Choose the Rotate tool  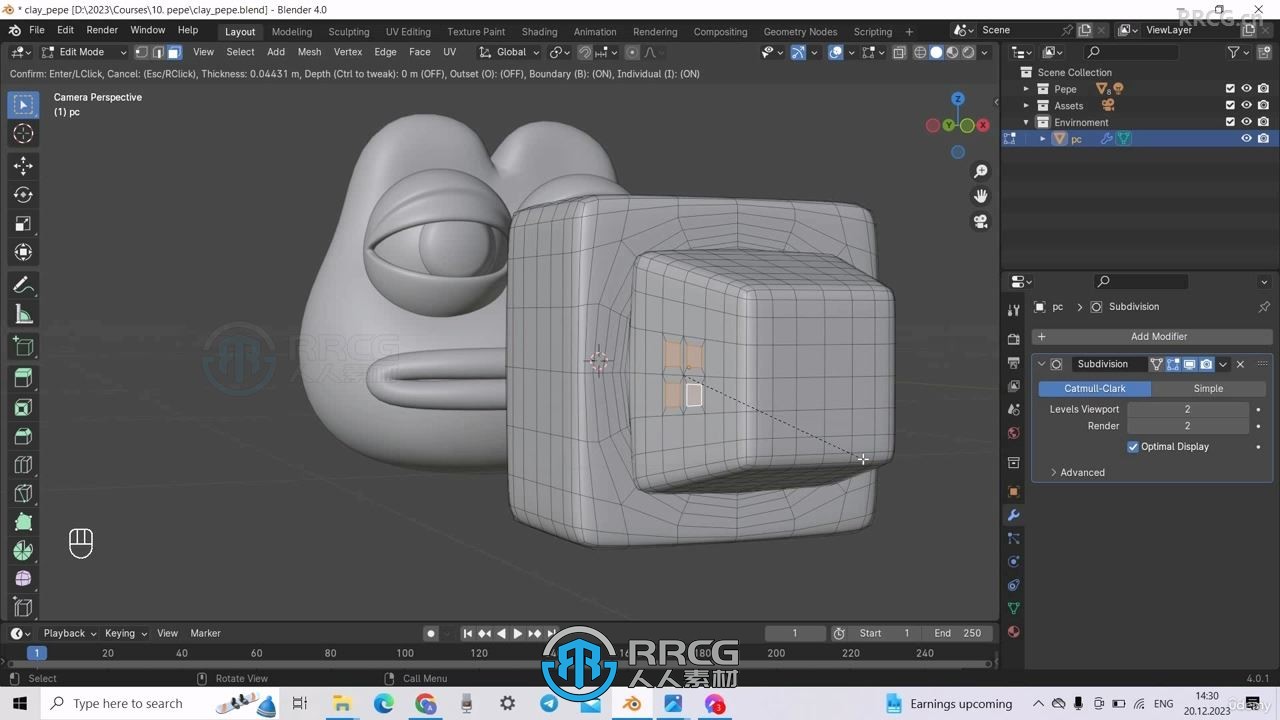[23, 195]
